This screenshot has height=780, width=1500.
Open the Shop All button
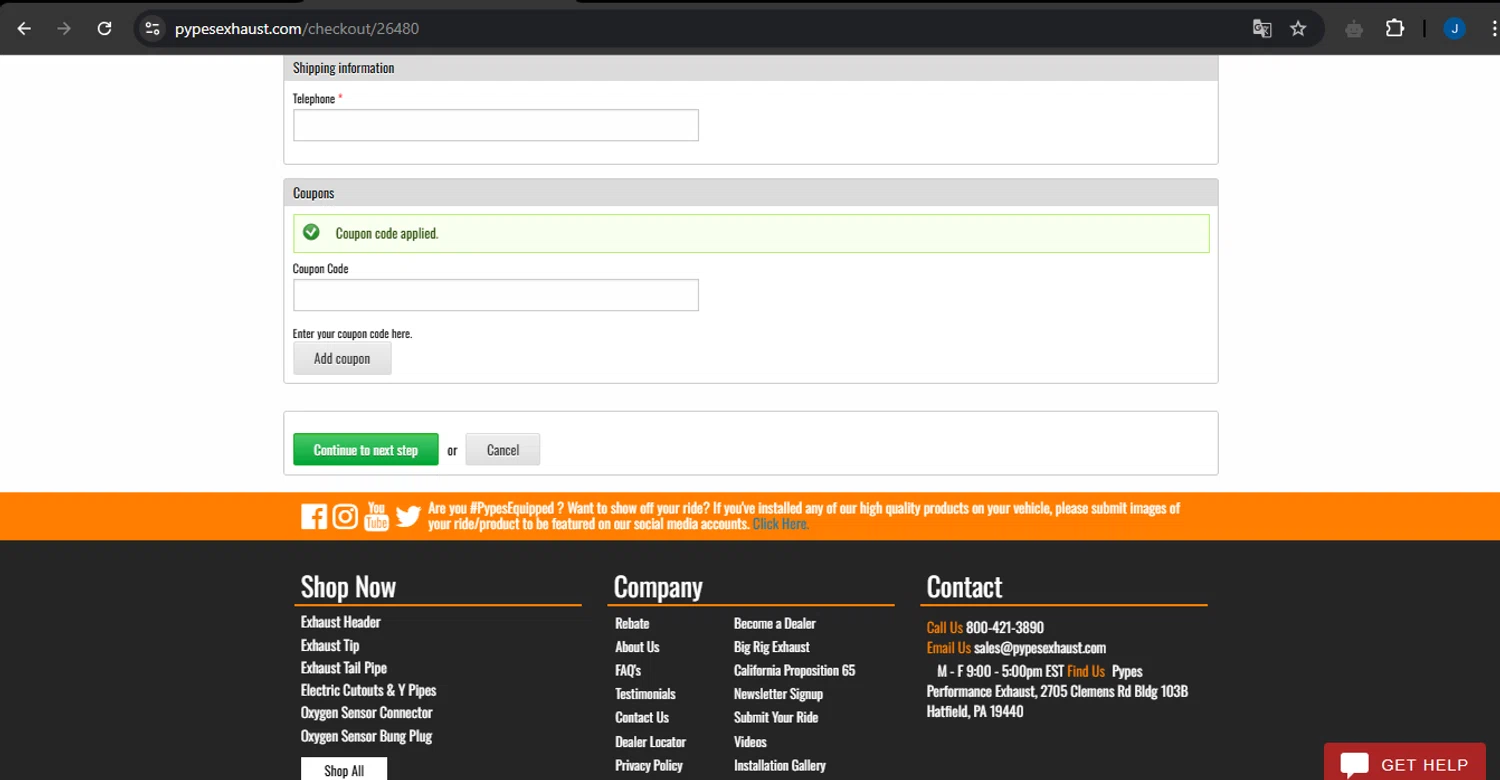click(x=344, y=770)
